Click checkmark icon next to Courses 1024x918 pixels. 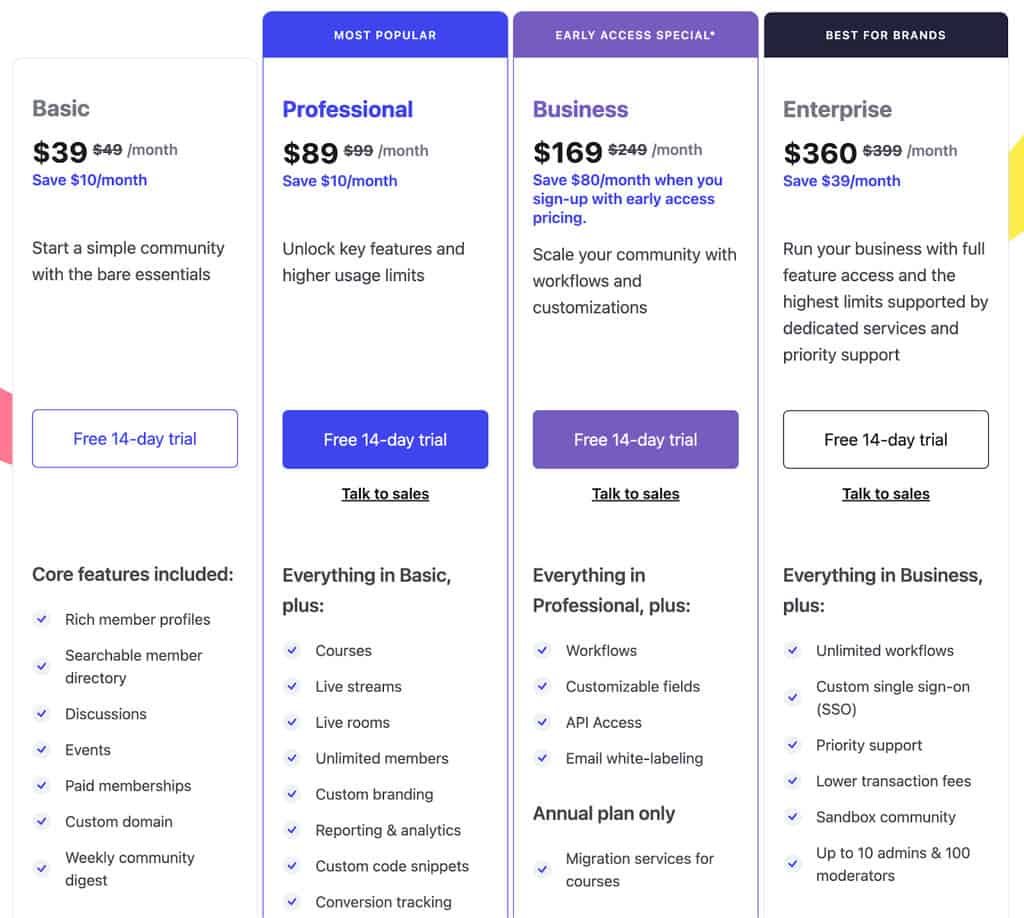coord(292,650)
